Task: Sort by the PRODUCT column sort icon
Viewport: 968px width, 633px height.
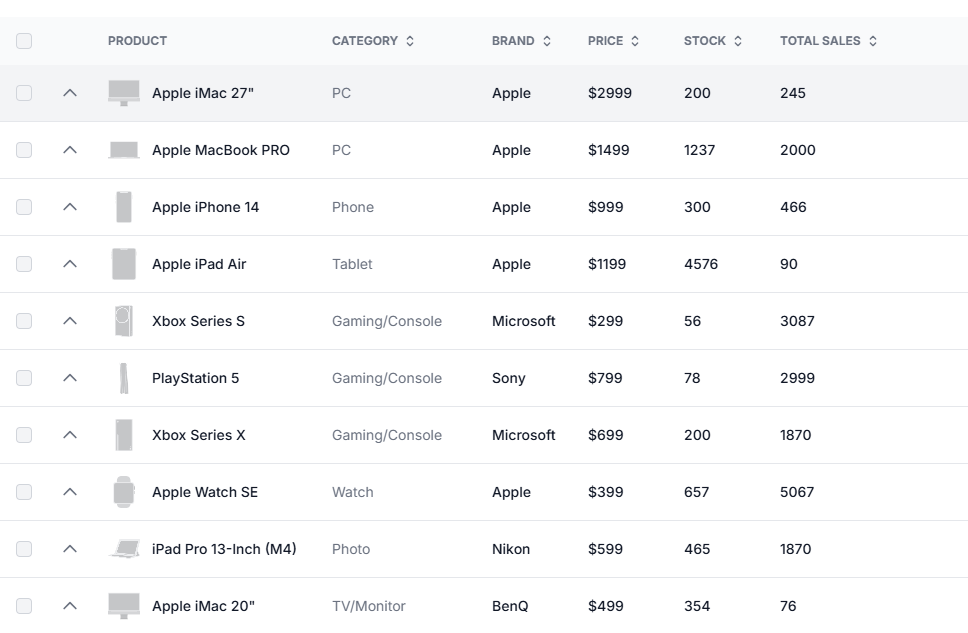Action: click(178, 41)
